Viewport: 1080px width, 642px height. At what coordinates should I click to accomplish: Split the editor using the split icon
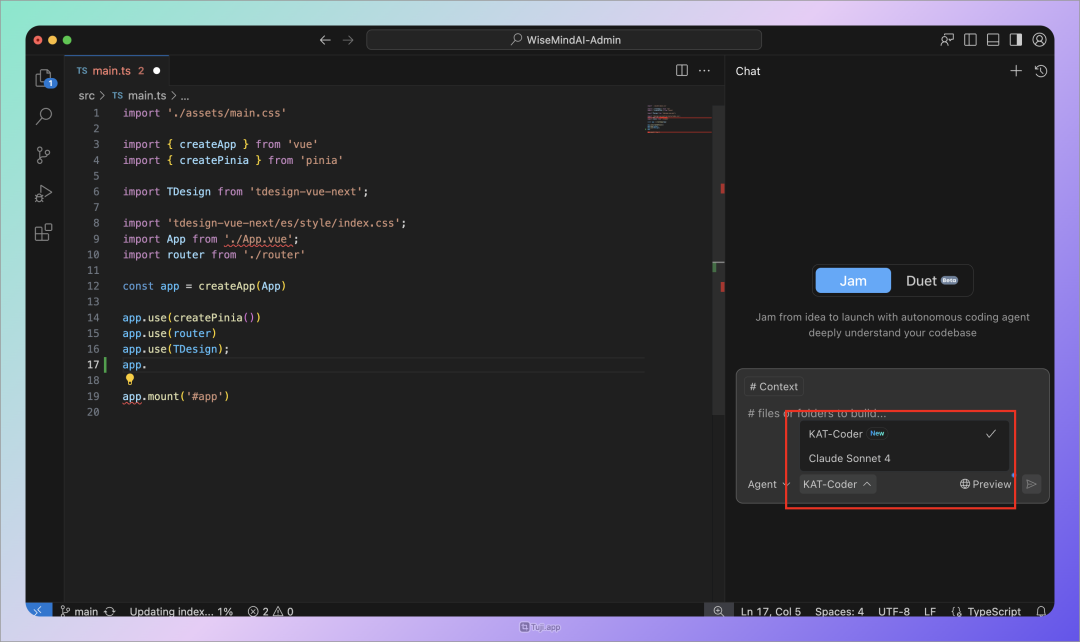(x=681, y=70)
